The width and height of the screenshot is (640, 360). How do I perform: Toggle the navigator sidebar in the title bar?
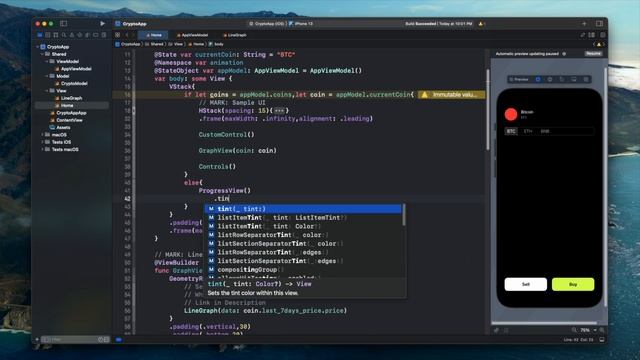(64, 24)
